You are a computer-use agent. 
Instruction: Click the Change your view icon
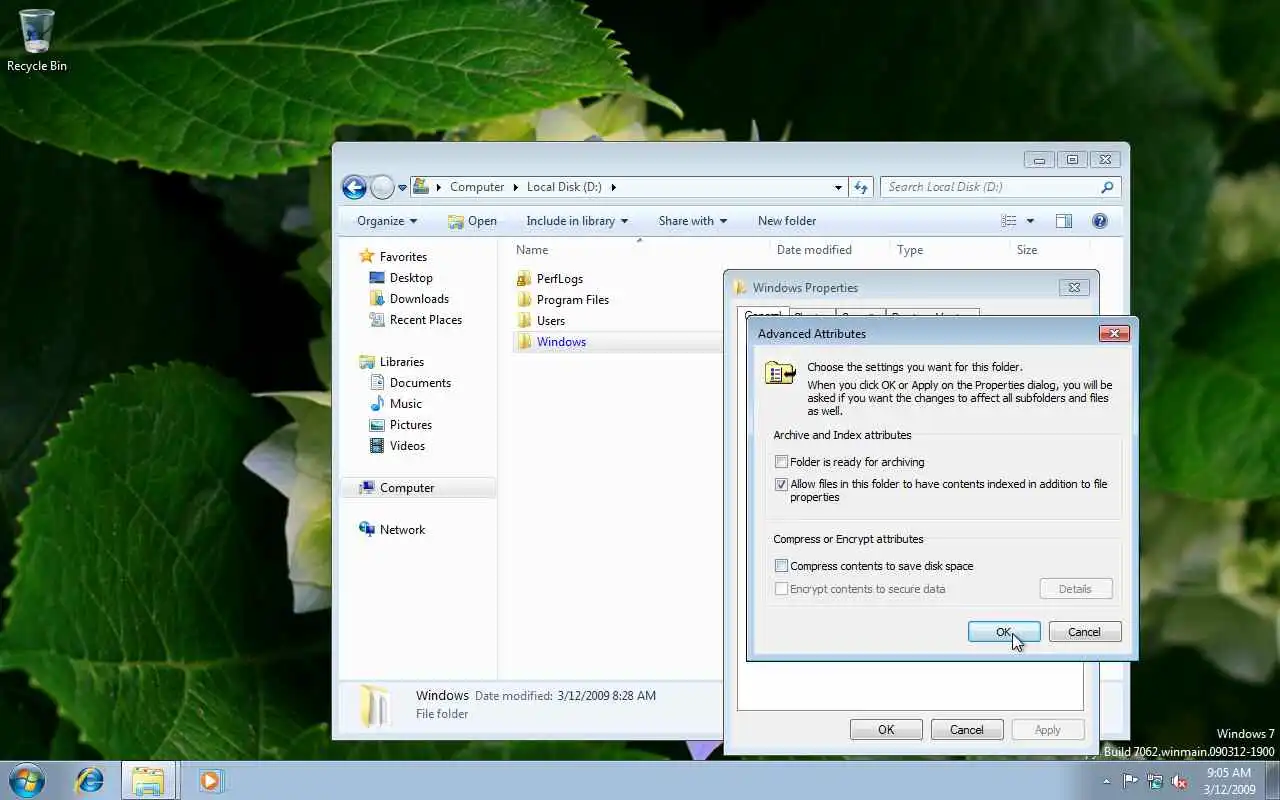tap(1009, 221)
